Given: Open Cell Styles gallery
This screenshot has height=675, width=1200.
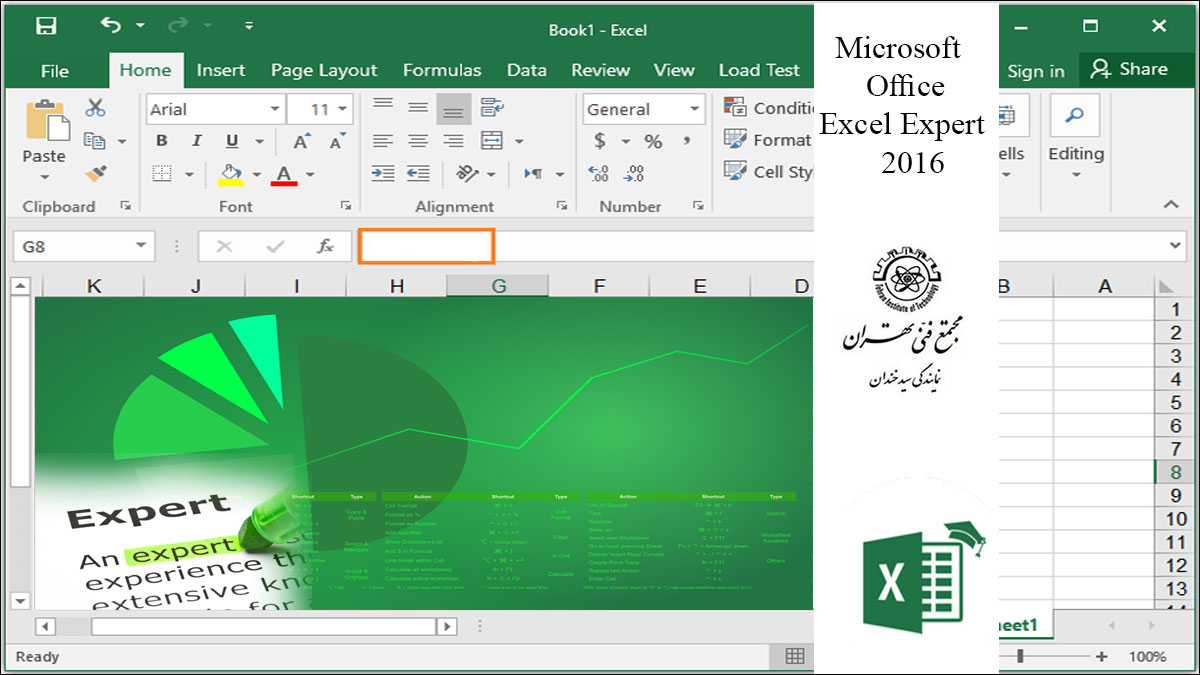Looking at the screenshot, I should click(x=768, y=172).
